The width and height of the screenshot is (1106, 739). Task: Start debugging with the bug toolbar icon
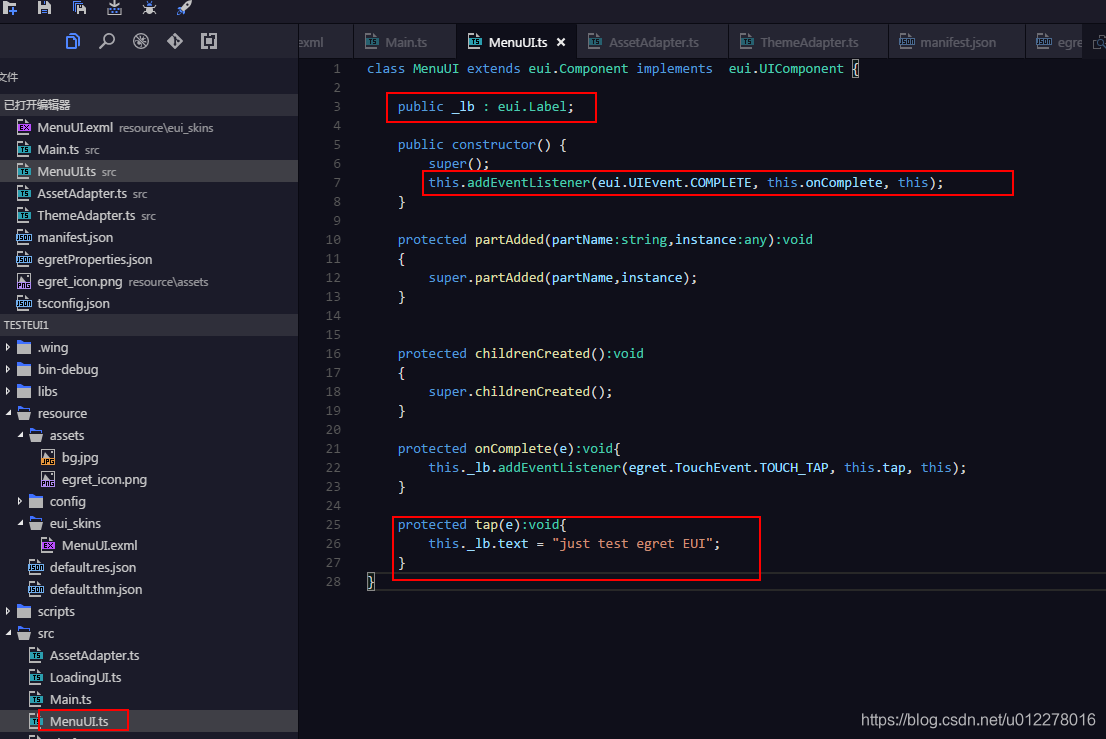[x=150, y=9]
